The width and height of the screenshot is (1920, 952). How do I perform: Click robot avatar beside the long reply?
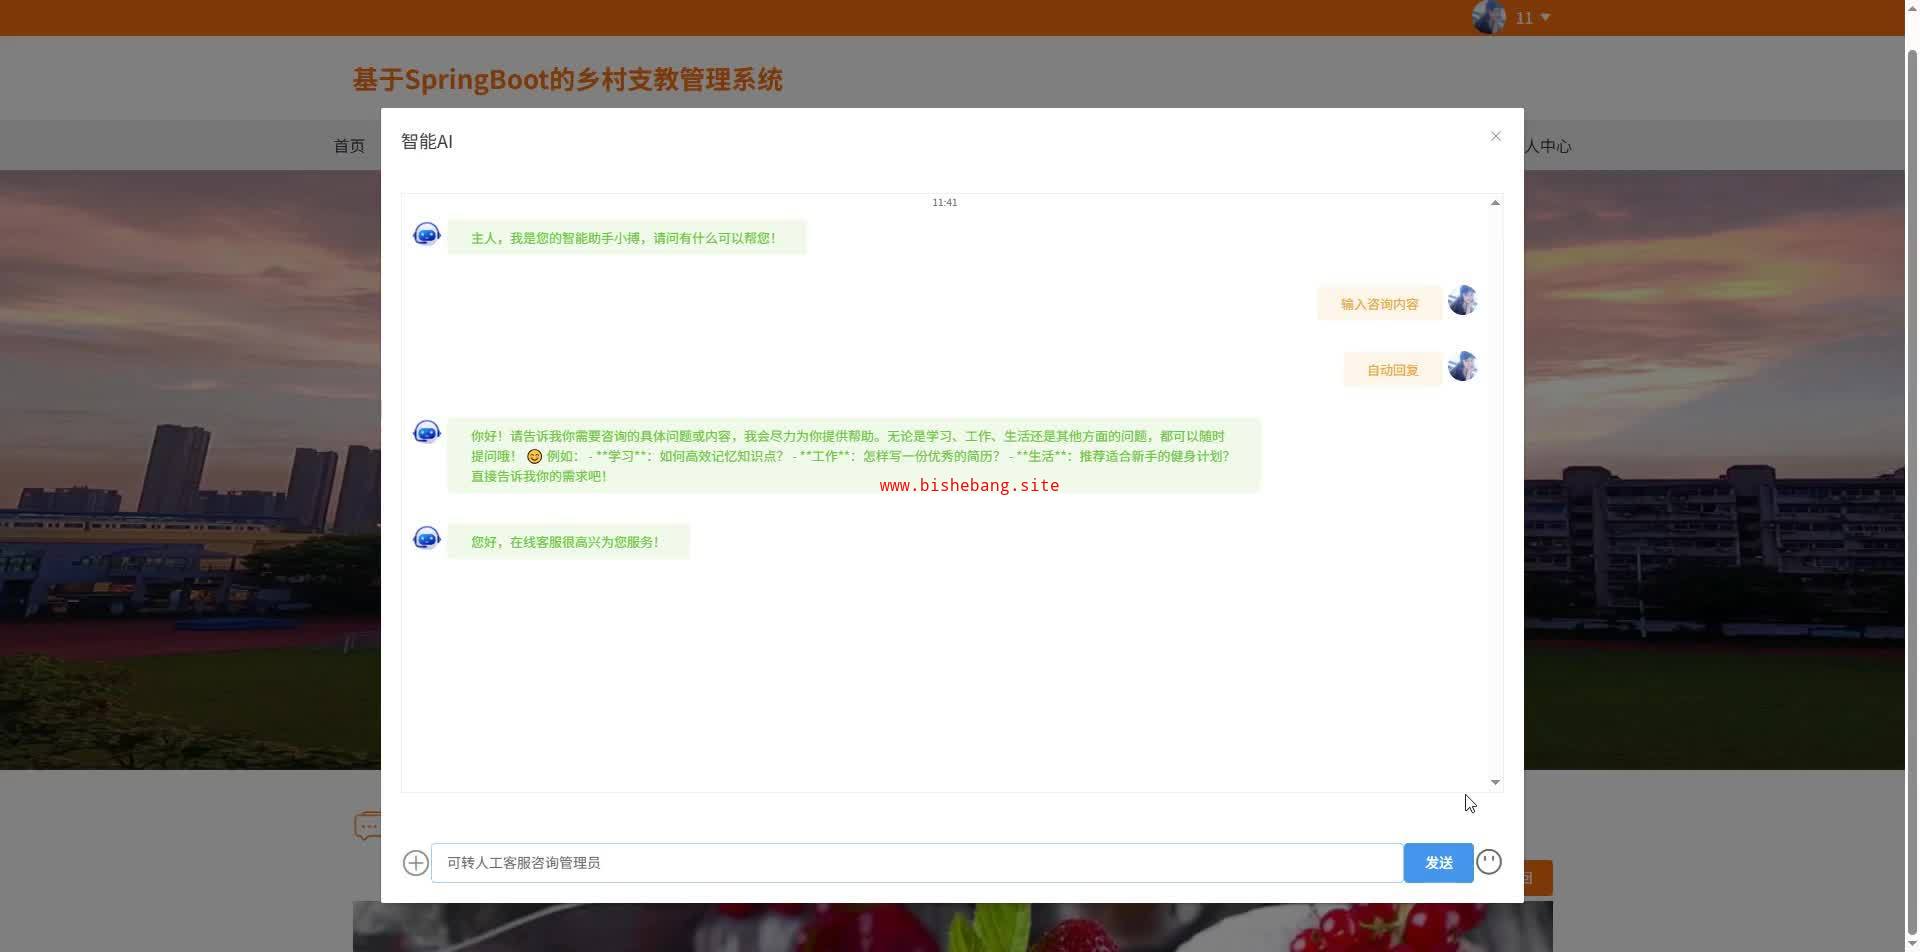pos(427,432)
